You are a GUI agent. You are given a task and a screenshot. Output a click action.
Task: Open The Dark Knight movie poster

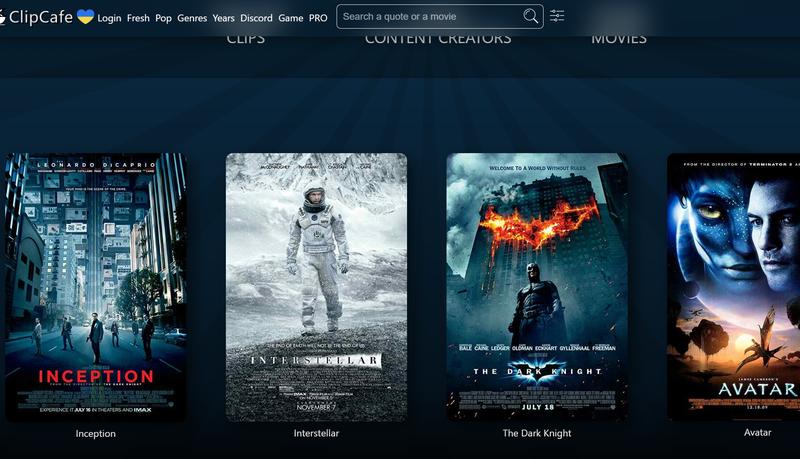pos(537,287)
